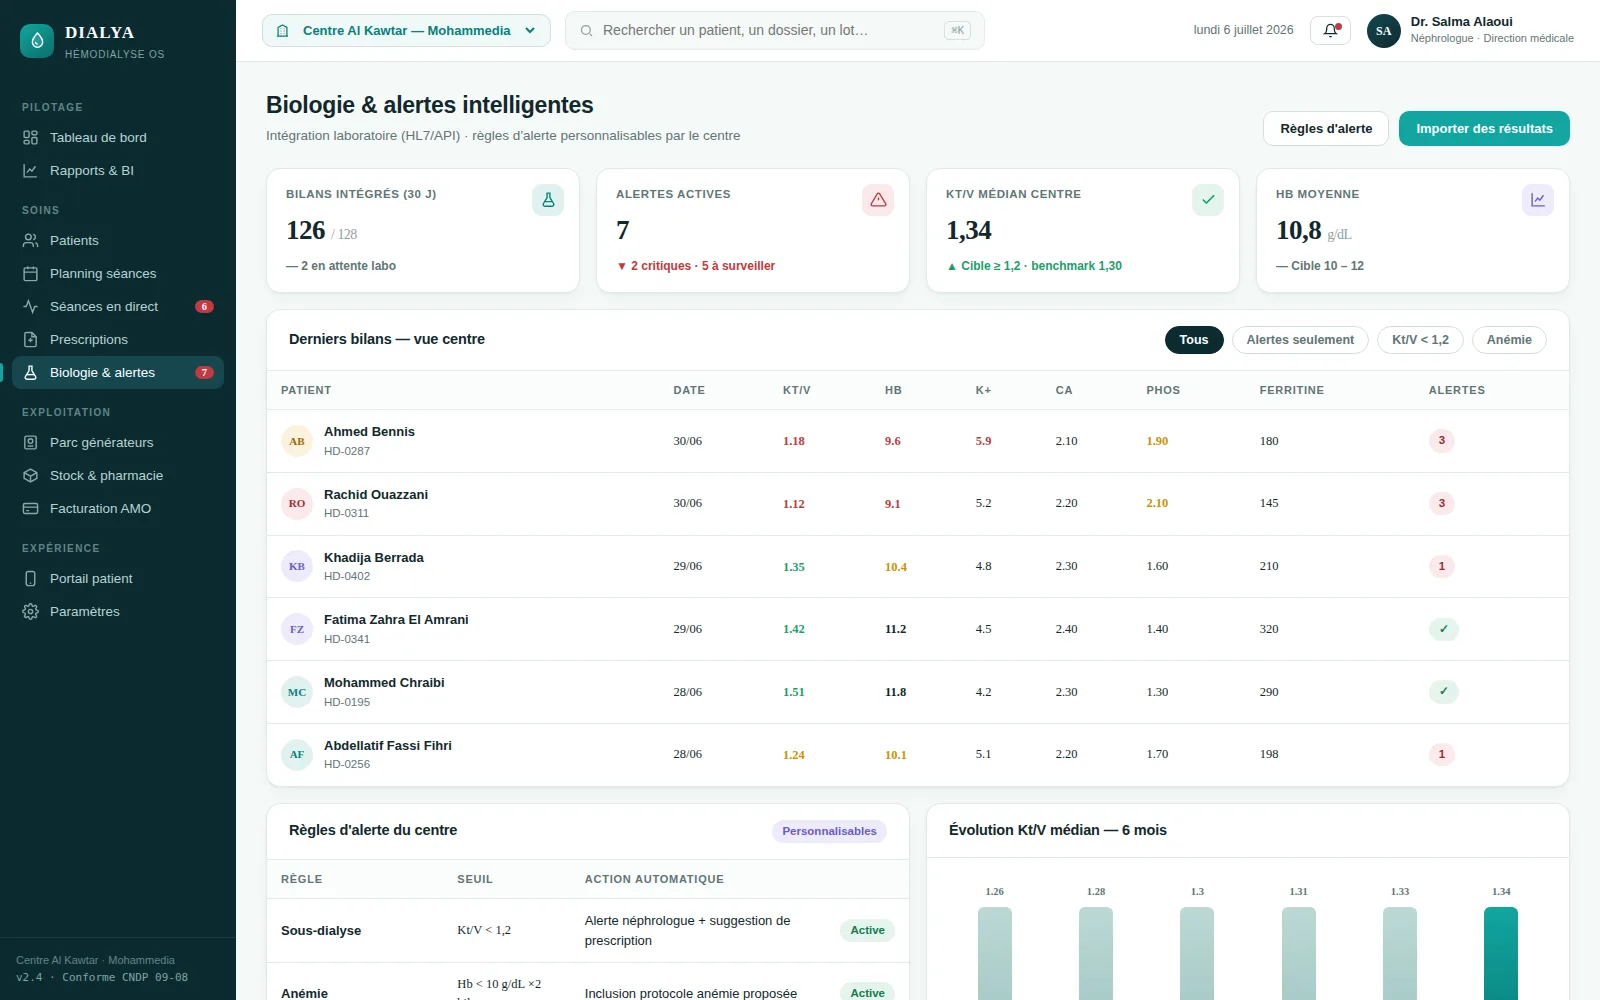Click Personnalisables badge in rules panel
The width and height of the screenshot is (1600, 1000).
pos(829,831)
